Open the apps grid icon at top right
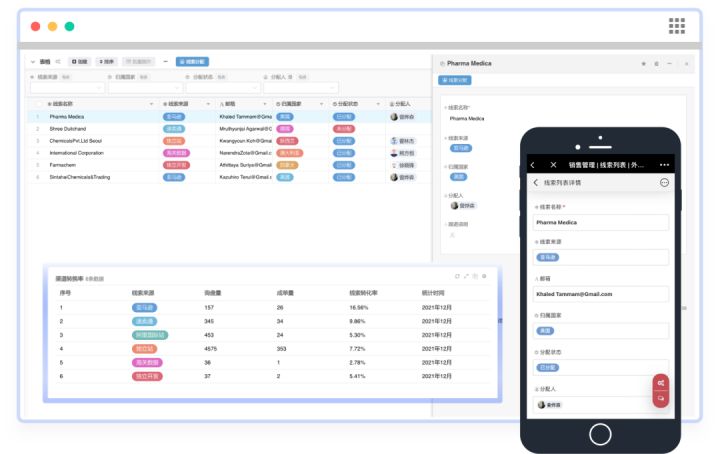The image size is (720, 454). click(x=676, y=26)
